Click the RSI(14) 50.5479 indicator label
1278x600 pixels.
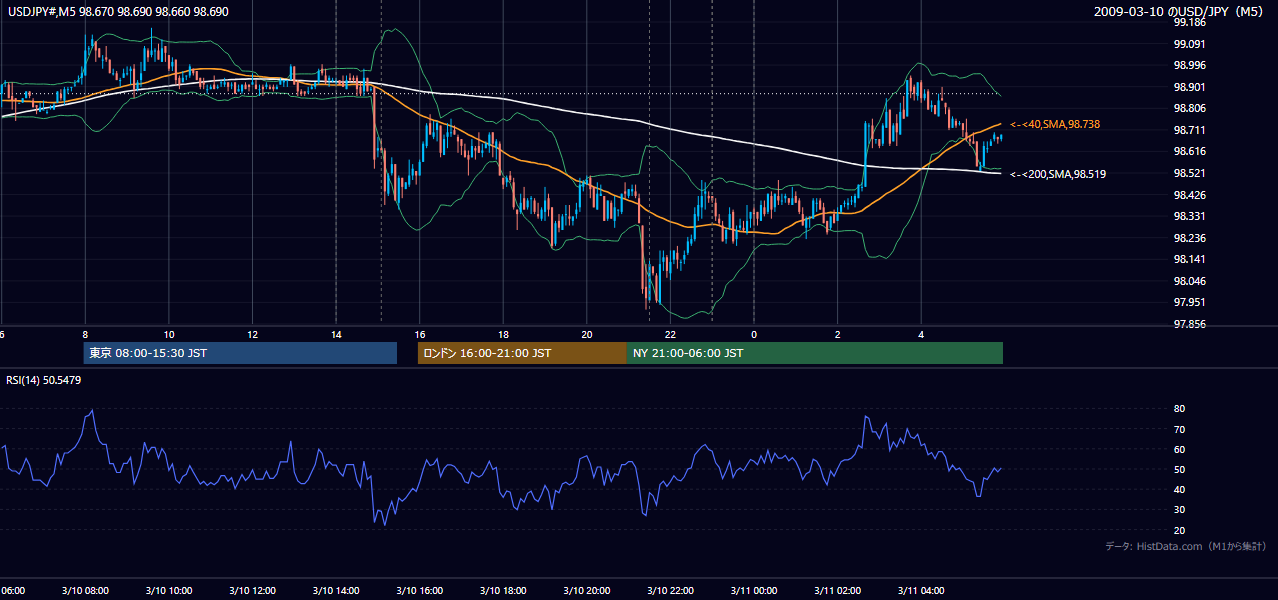pyautogui.click(x=44, y=380)
